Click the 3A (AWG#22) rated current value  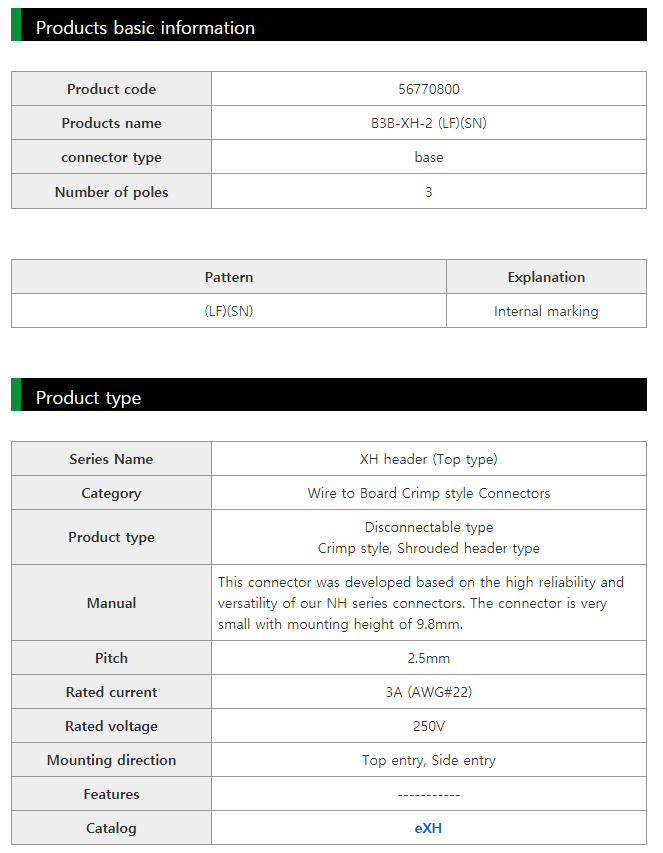point(428,692)
